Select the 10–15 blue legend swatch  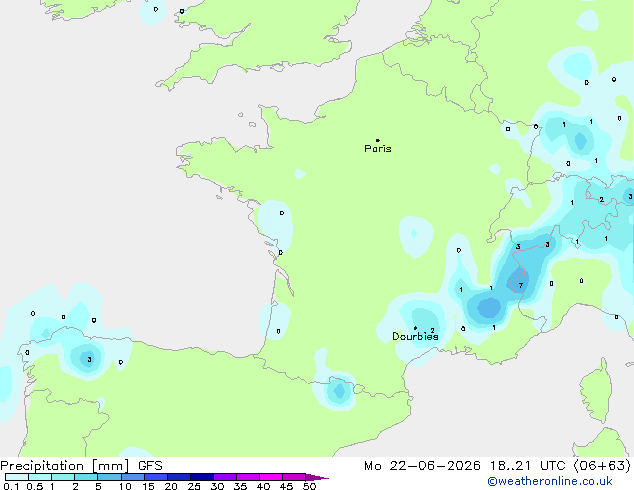(133, 477)
